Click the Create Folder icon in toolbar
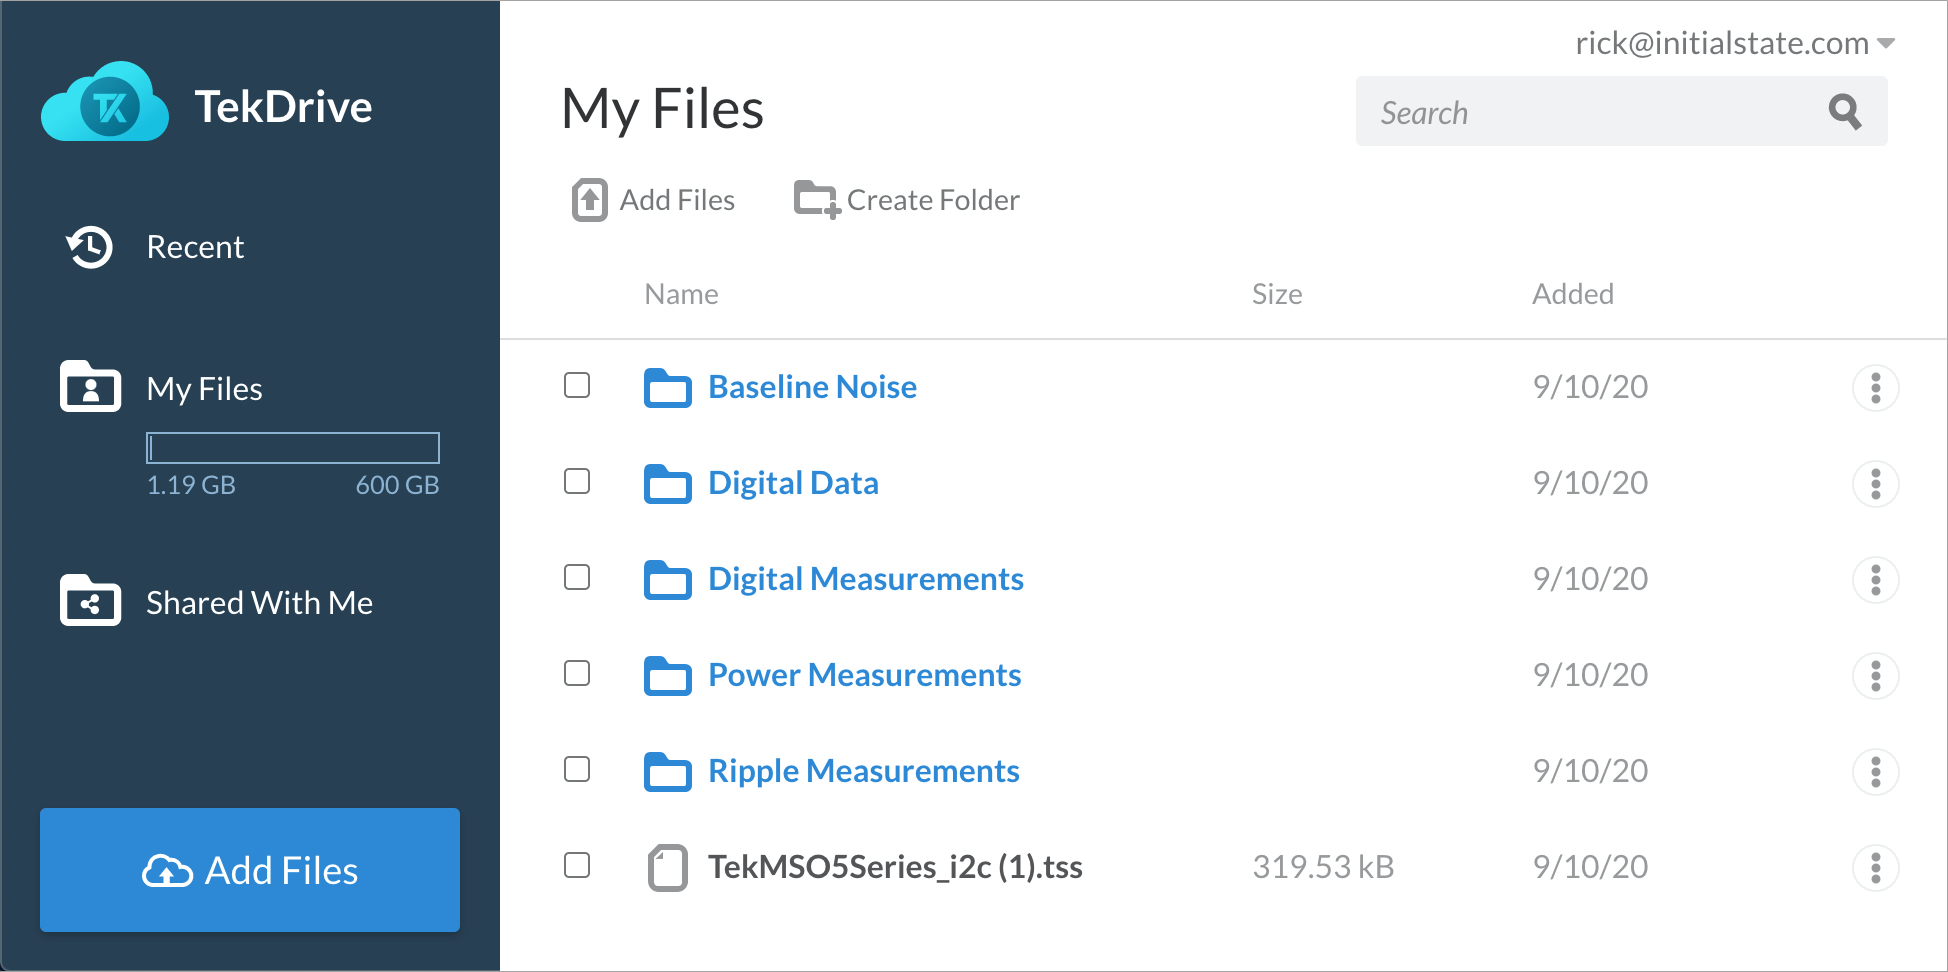The height and width of the screenshot is (972, 1948). point(816,200)
